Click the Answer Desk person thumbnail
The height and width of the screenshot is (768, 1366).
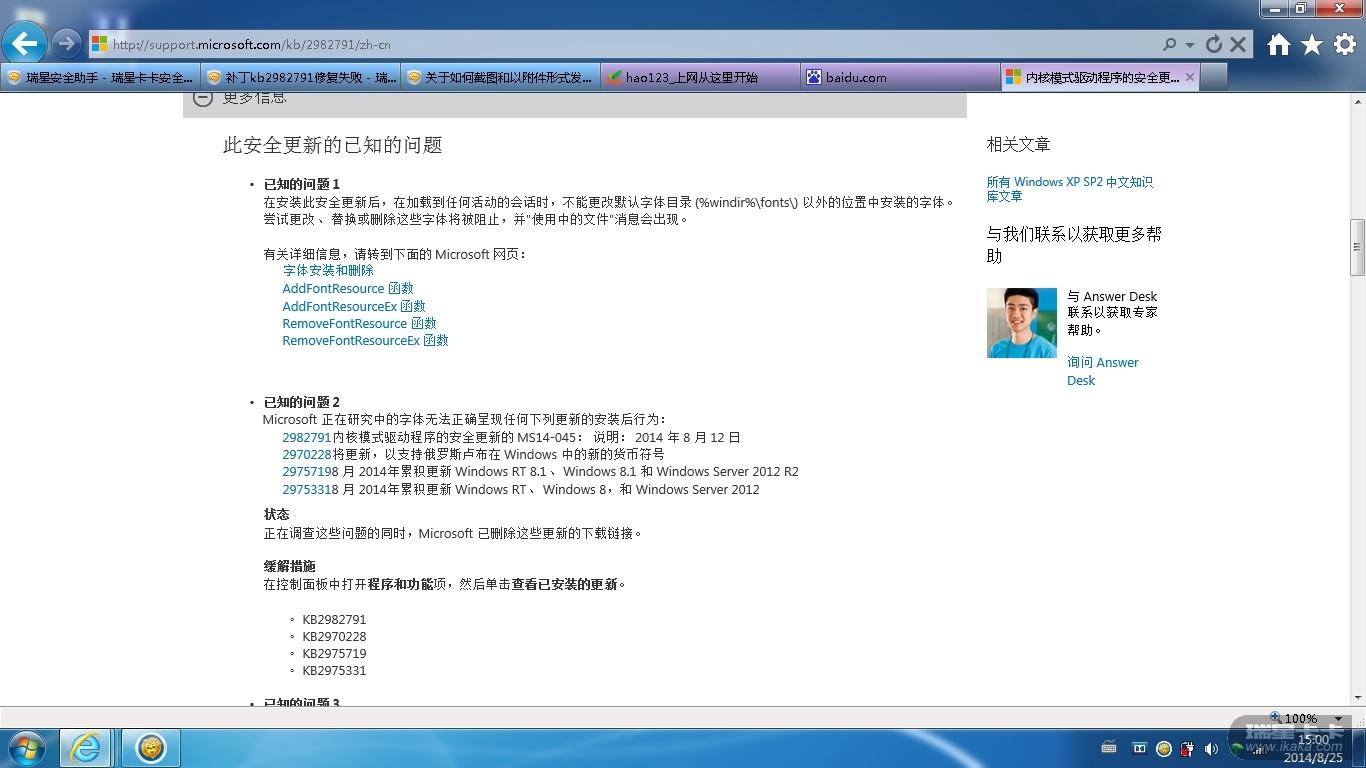click(x=1021, y=323)
